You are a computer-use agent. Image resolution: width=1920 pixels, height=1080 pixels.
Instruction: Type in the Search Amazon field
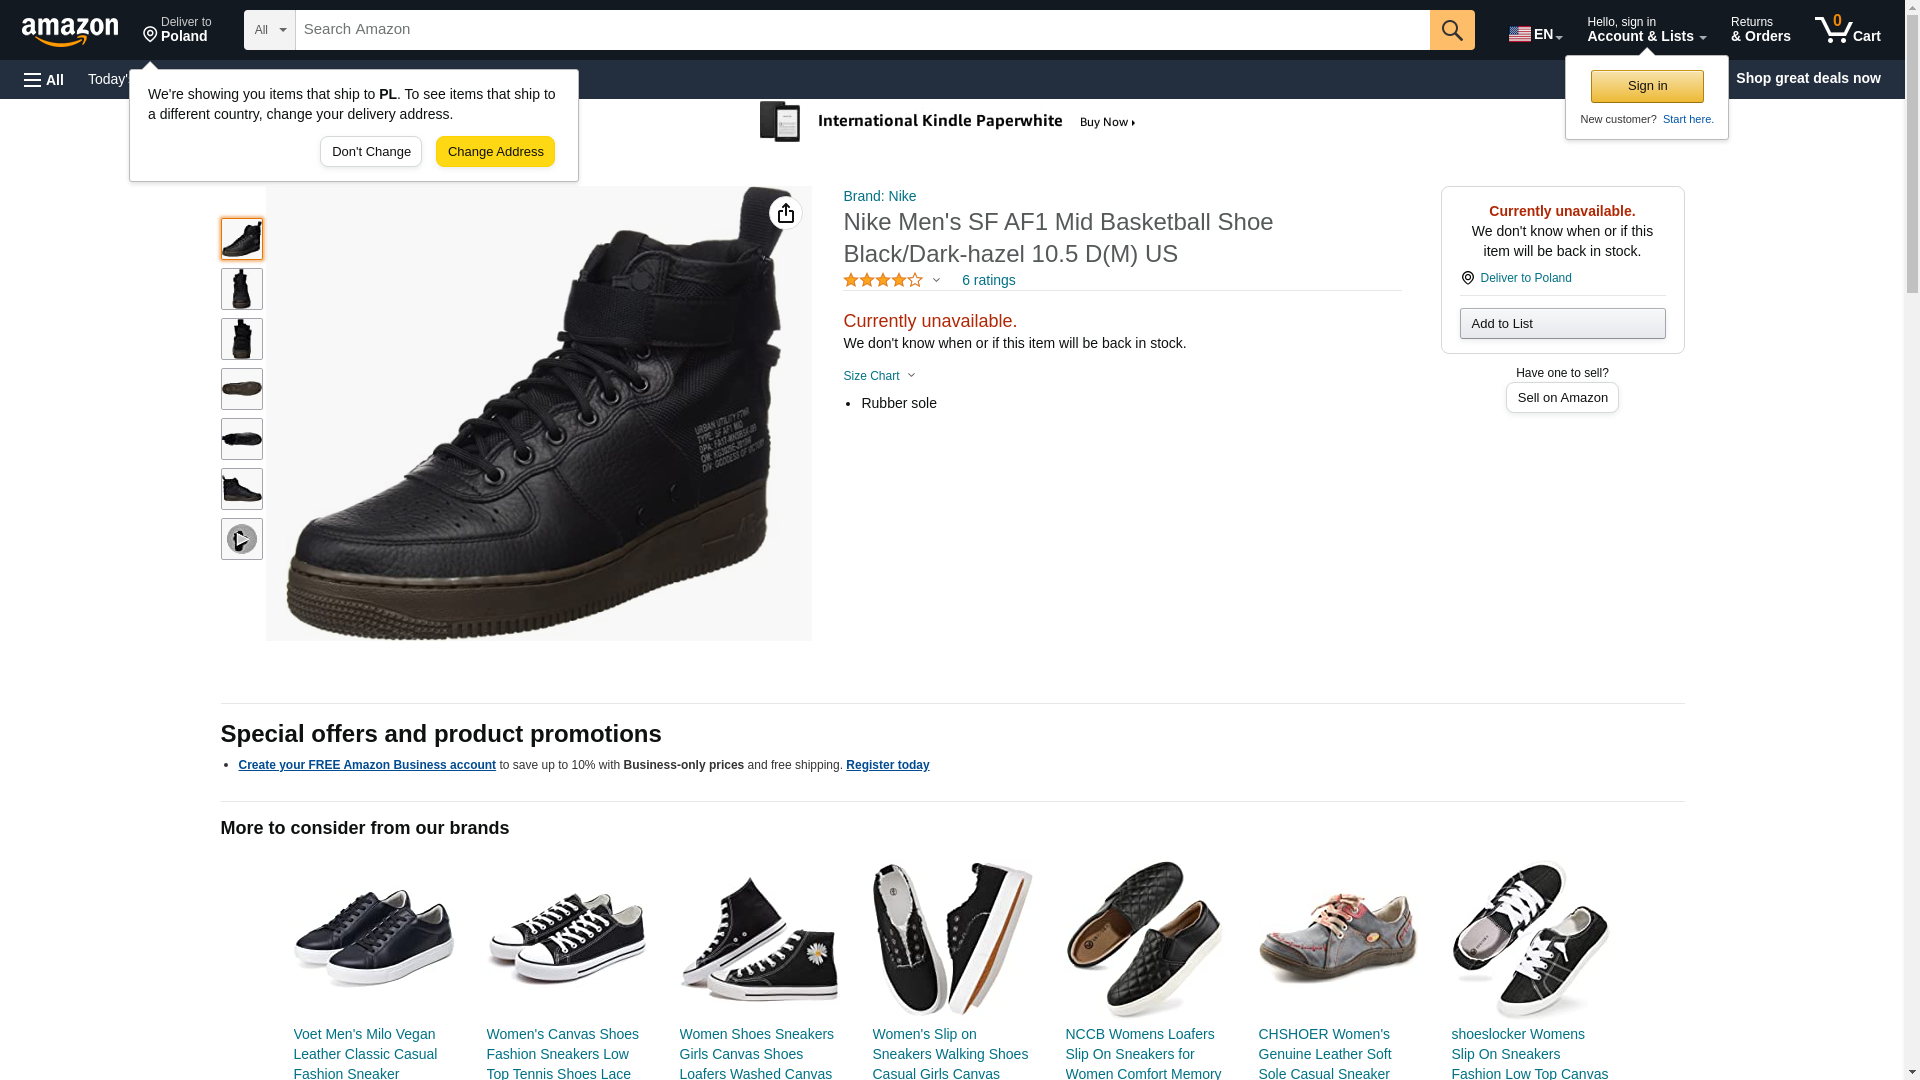click(x=862, y=30)
